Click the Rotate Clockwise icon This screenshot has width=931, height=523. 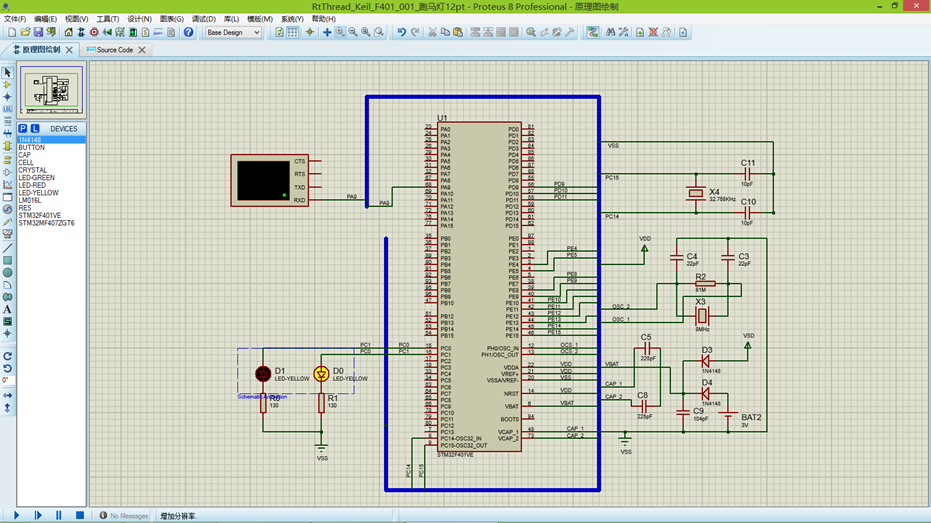point(7,356)
